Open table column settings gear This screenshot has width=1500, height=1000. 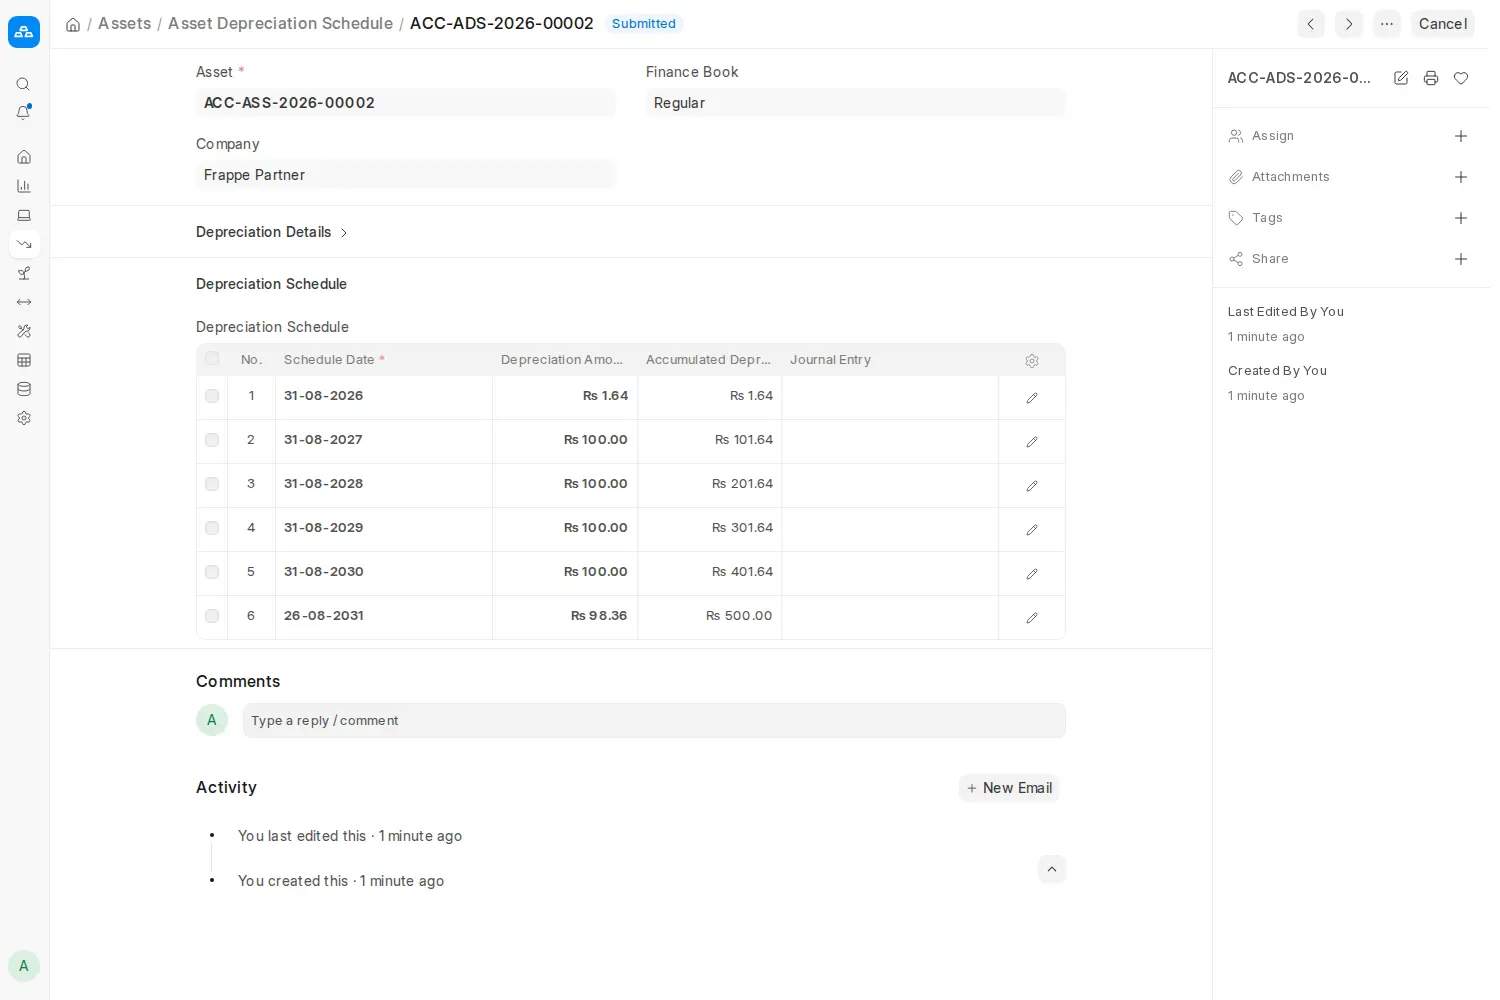pyautogui.click(x=1032, y=361)
